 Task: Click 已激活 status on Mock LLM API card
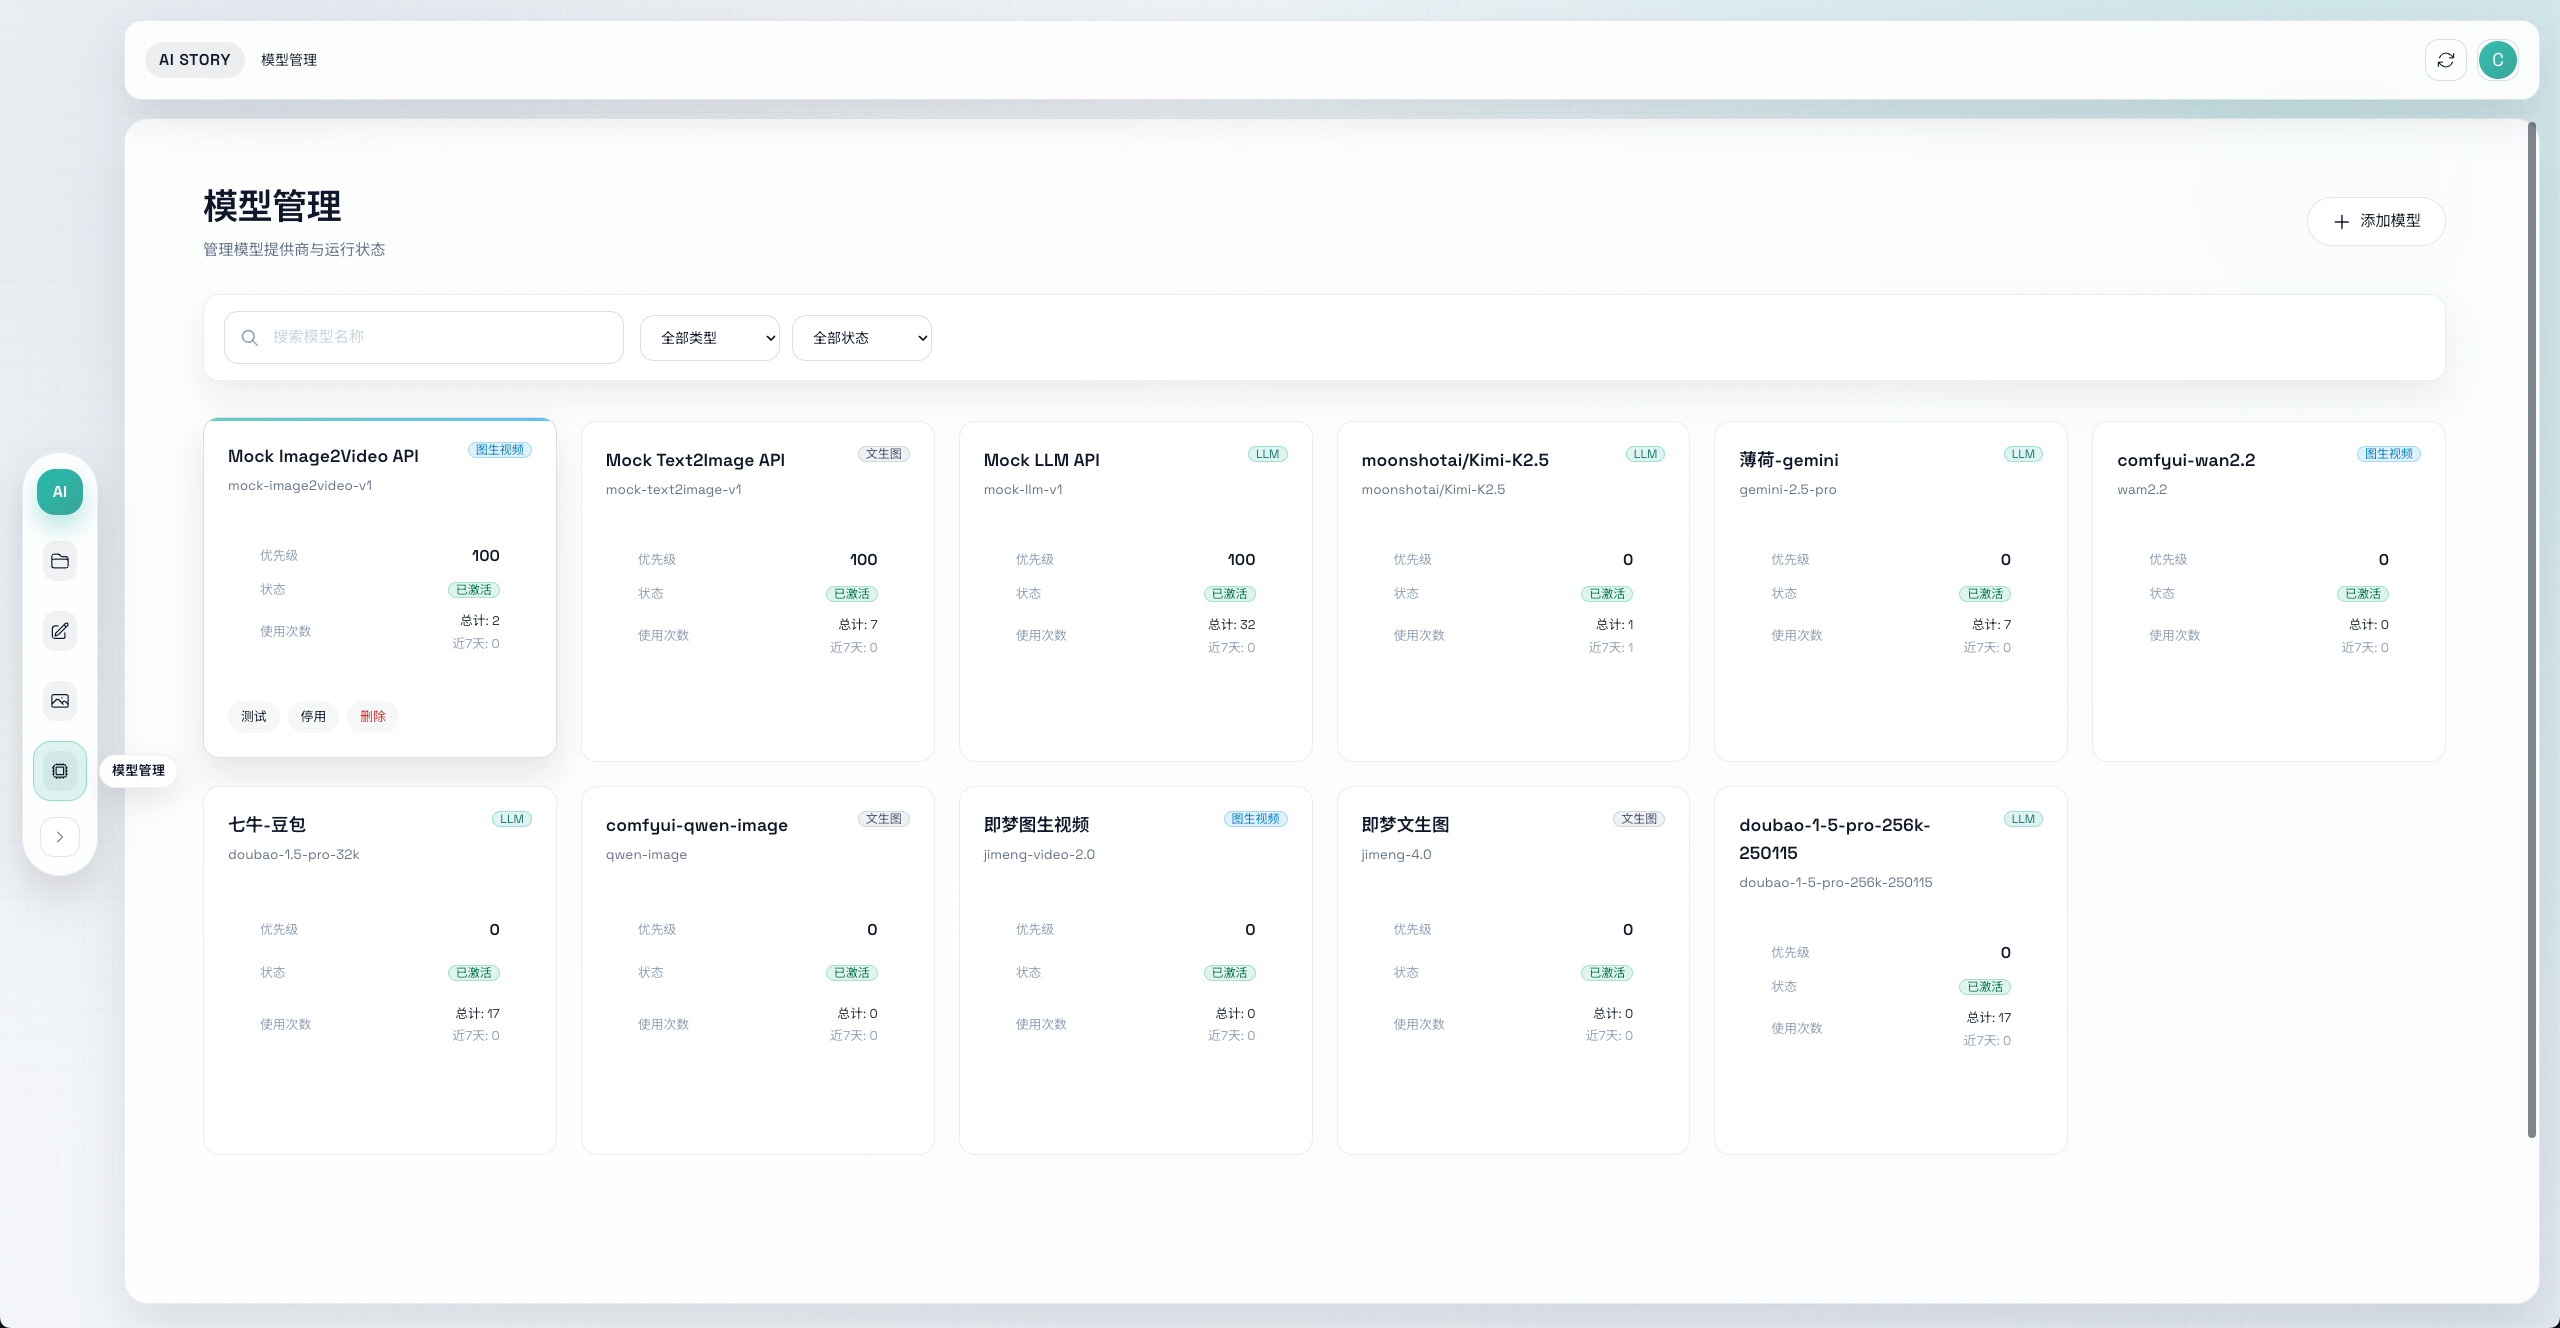[1230, 594]
